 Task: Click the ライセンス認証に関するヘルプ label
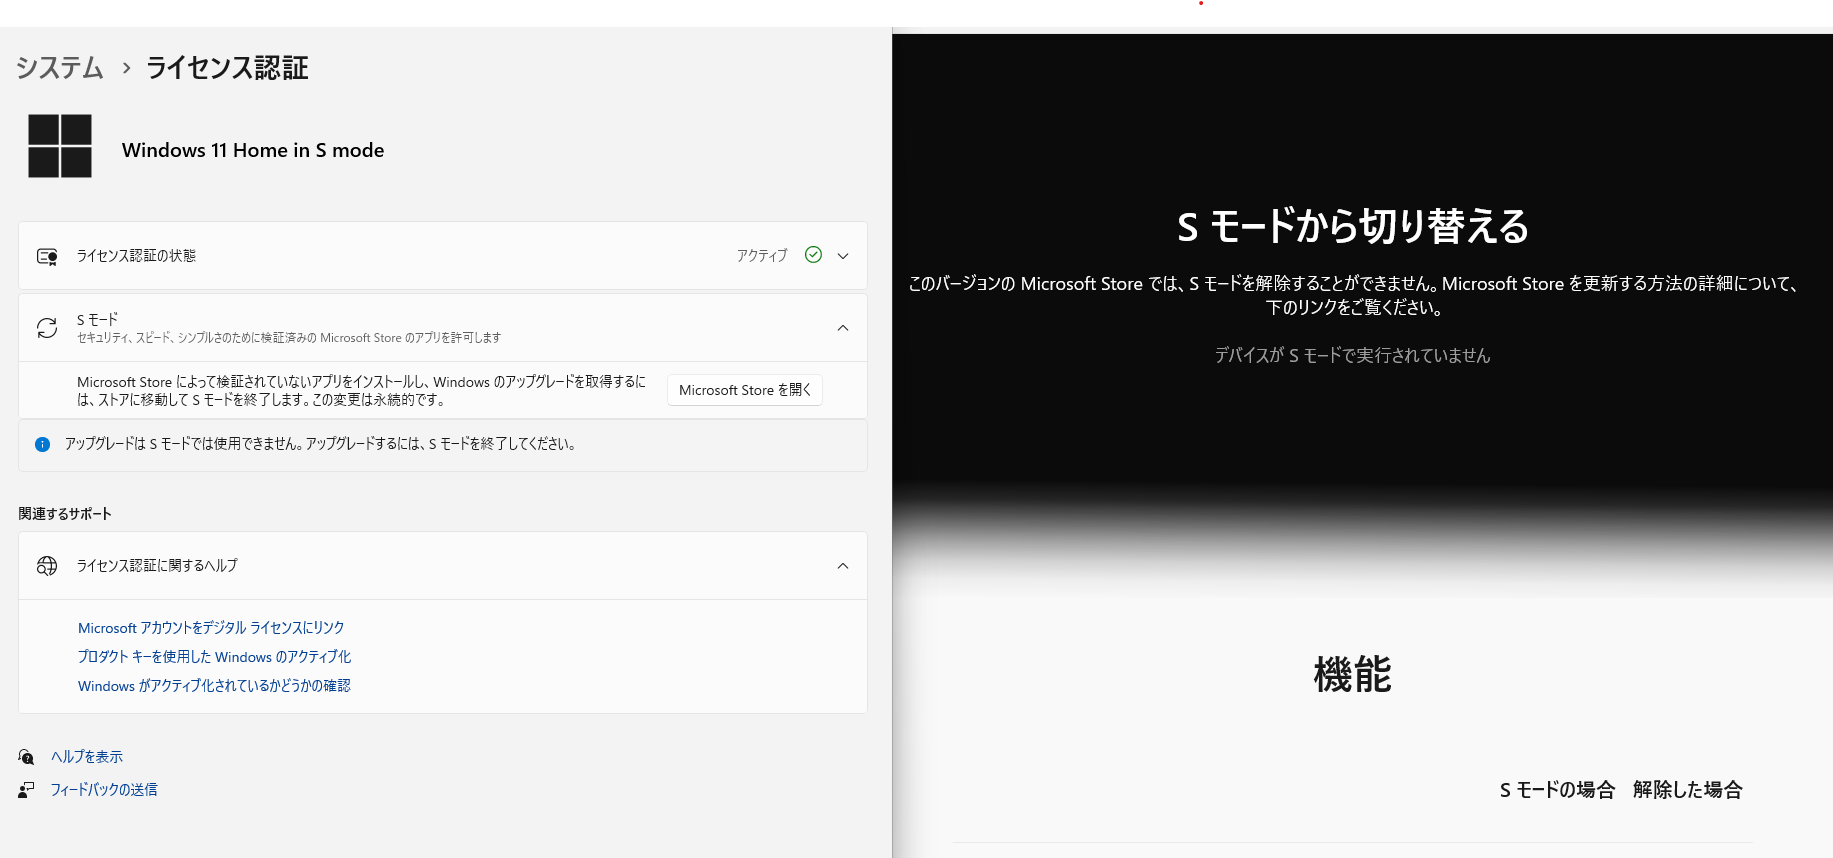[157, 566]
